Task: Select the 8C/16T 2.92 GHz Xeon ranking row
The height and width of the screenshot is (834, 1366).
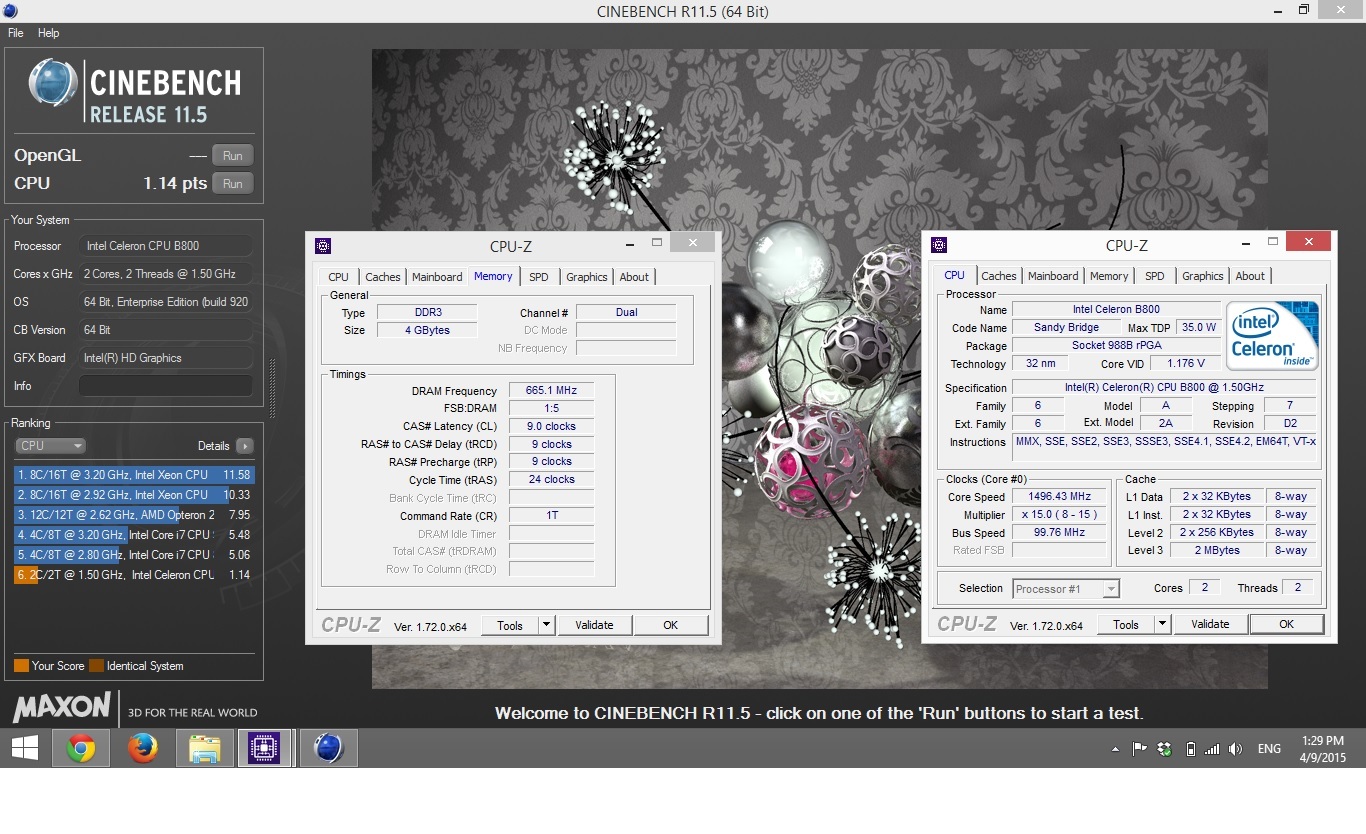Action: point(135,495)
